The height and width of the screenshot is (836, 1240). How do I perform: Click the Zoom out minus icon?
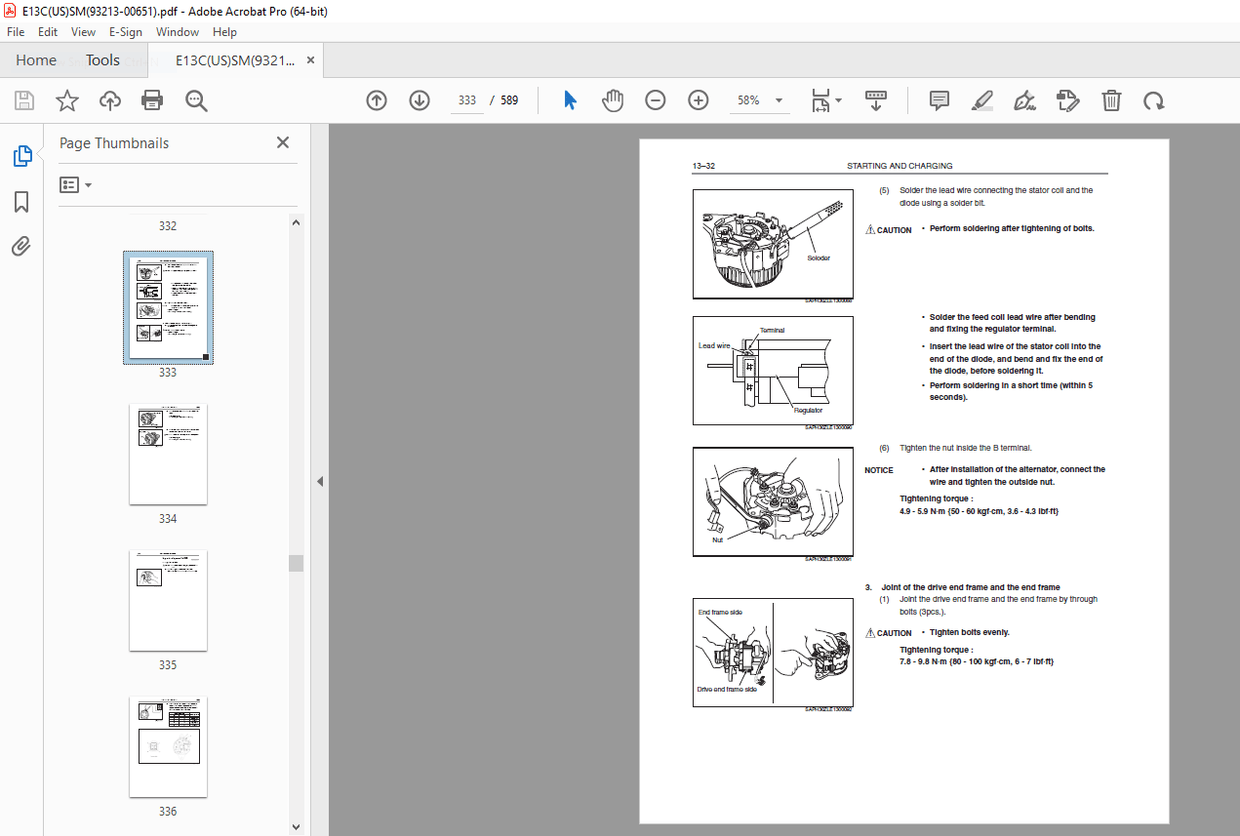point(655,100)
